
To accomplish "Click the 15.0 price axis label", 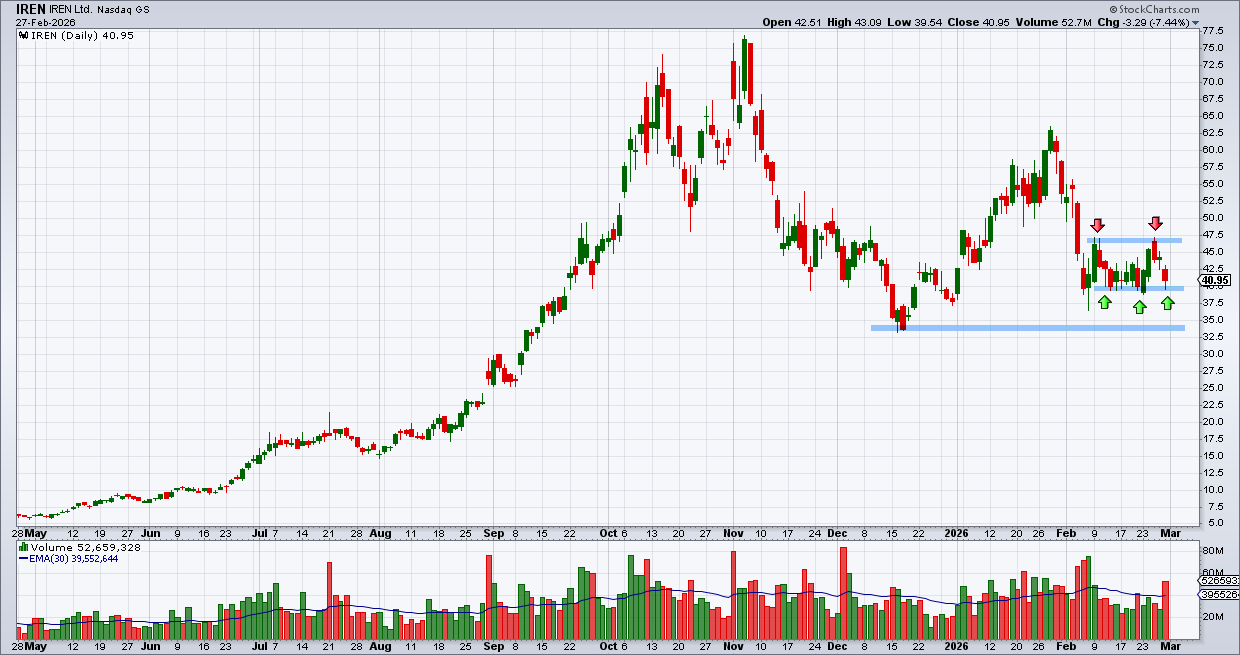I will pyautogui.click(x=1214, y=455).
